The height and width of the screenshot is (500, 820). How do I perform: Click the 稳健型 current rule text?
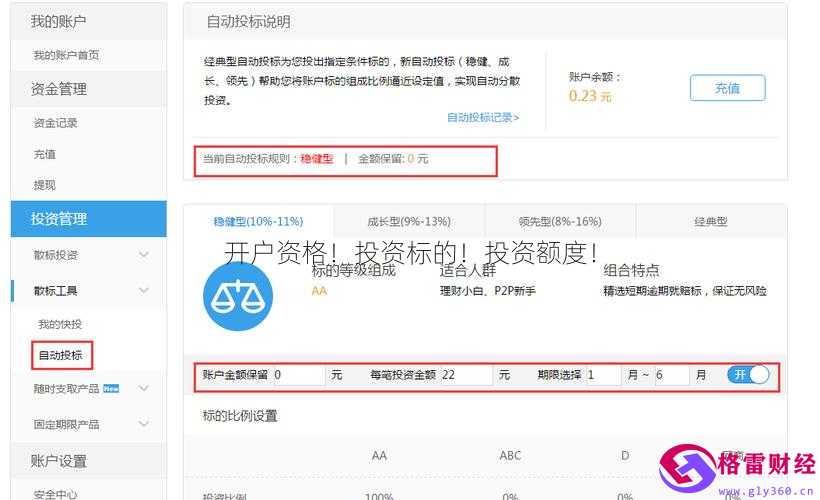click(317, 159)
